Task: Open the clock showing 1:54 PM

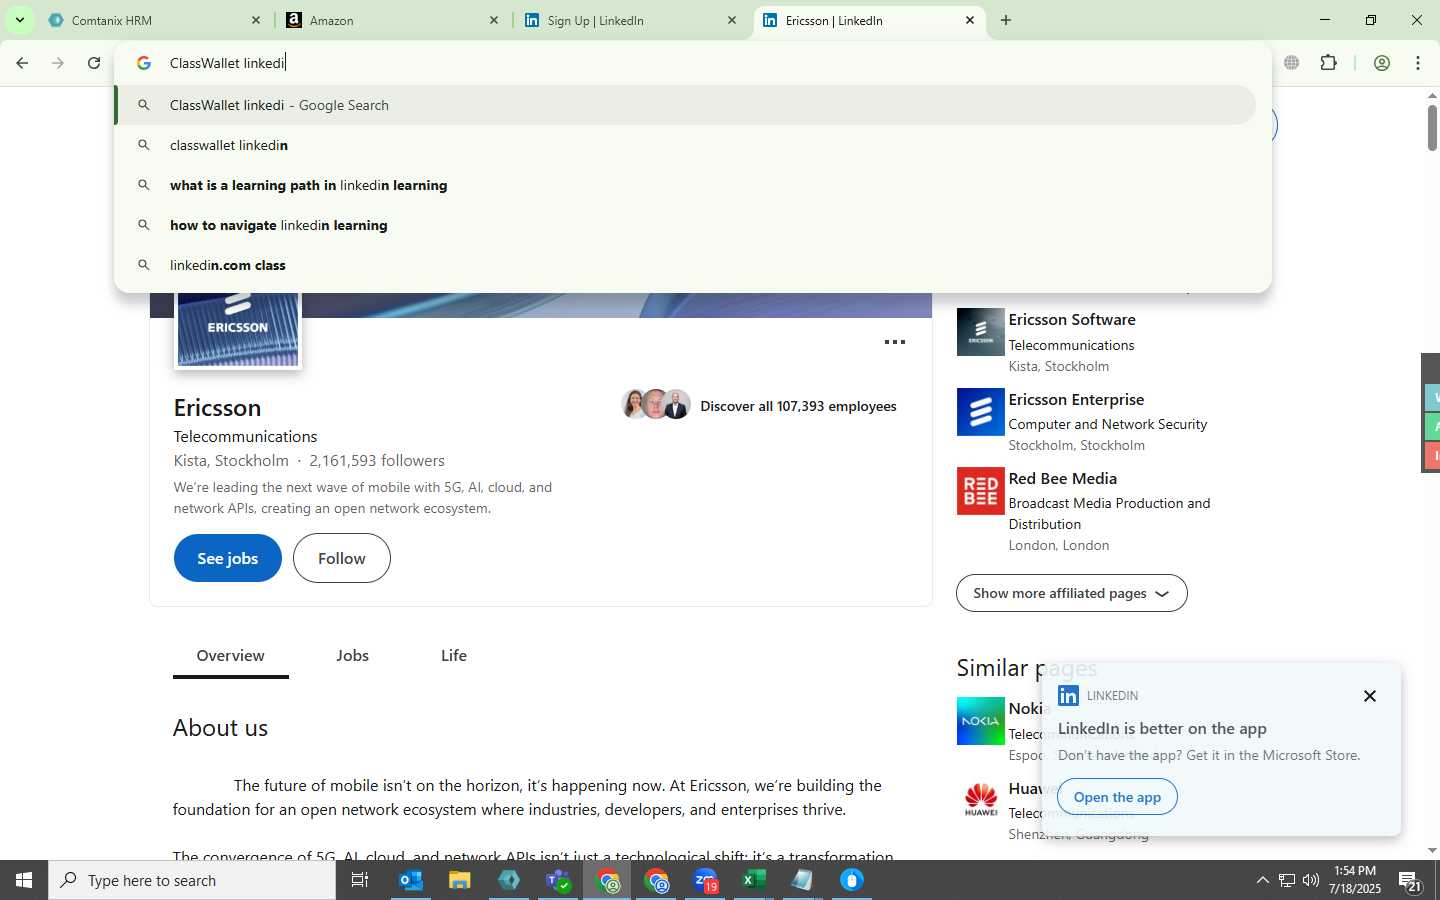Action: [1355, 880]
